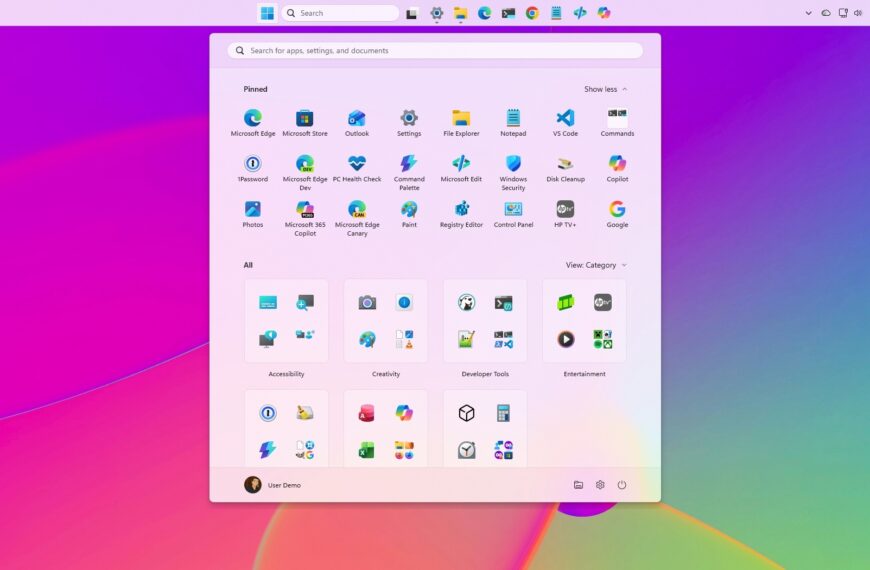The height and width of the screenshot is (570, 870).
Task: Open Chrome from the taskbar
Action: coord(532,13)
